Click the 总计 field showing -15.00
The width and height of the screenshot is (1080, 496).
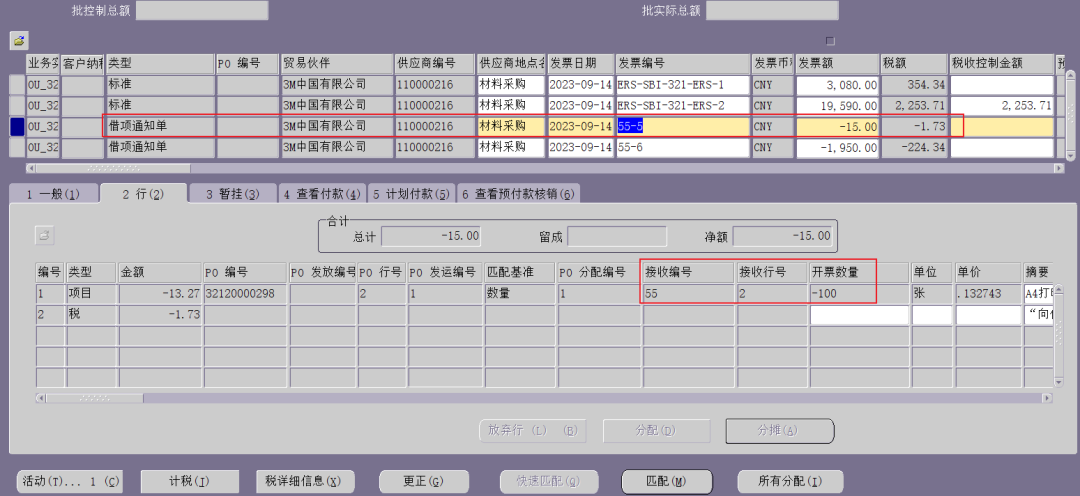(431, 237)
